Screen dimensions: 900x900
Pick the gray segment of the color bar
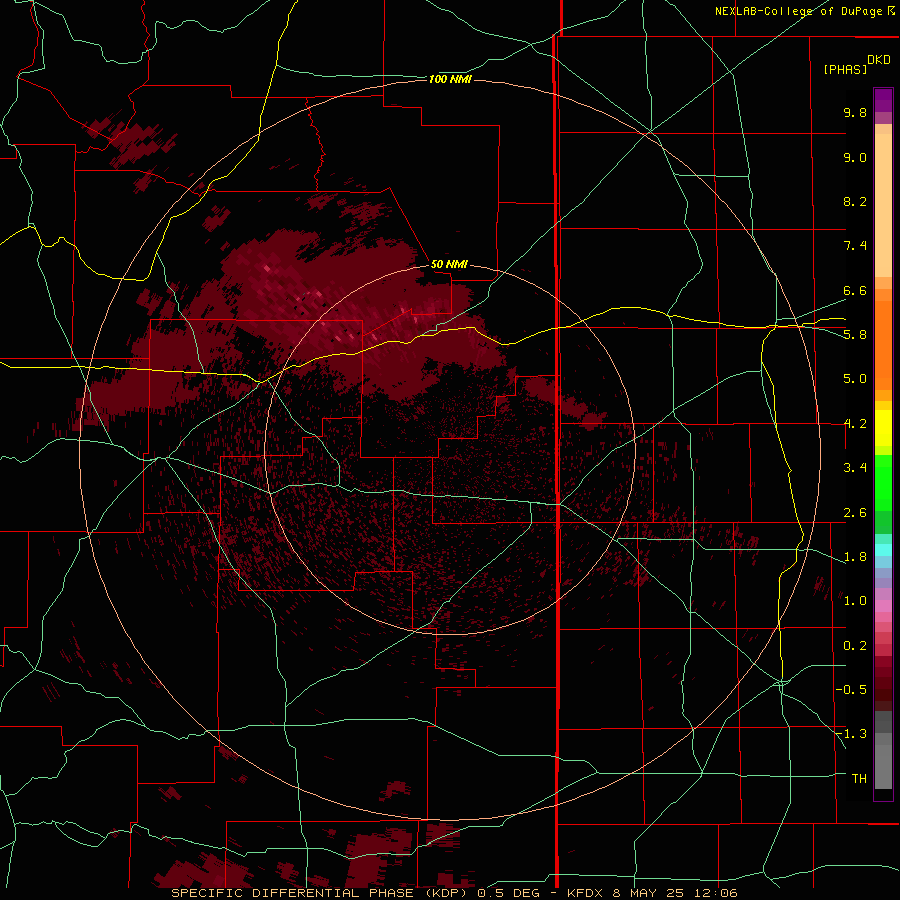click(x=883, y=752)
